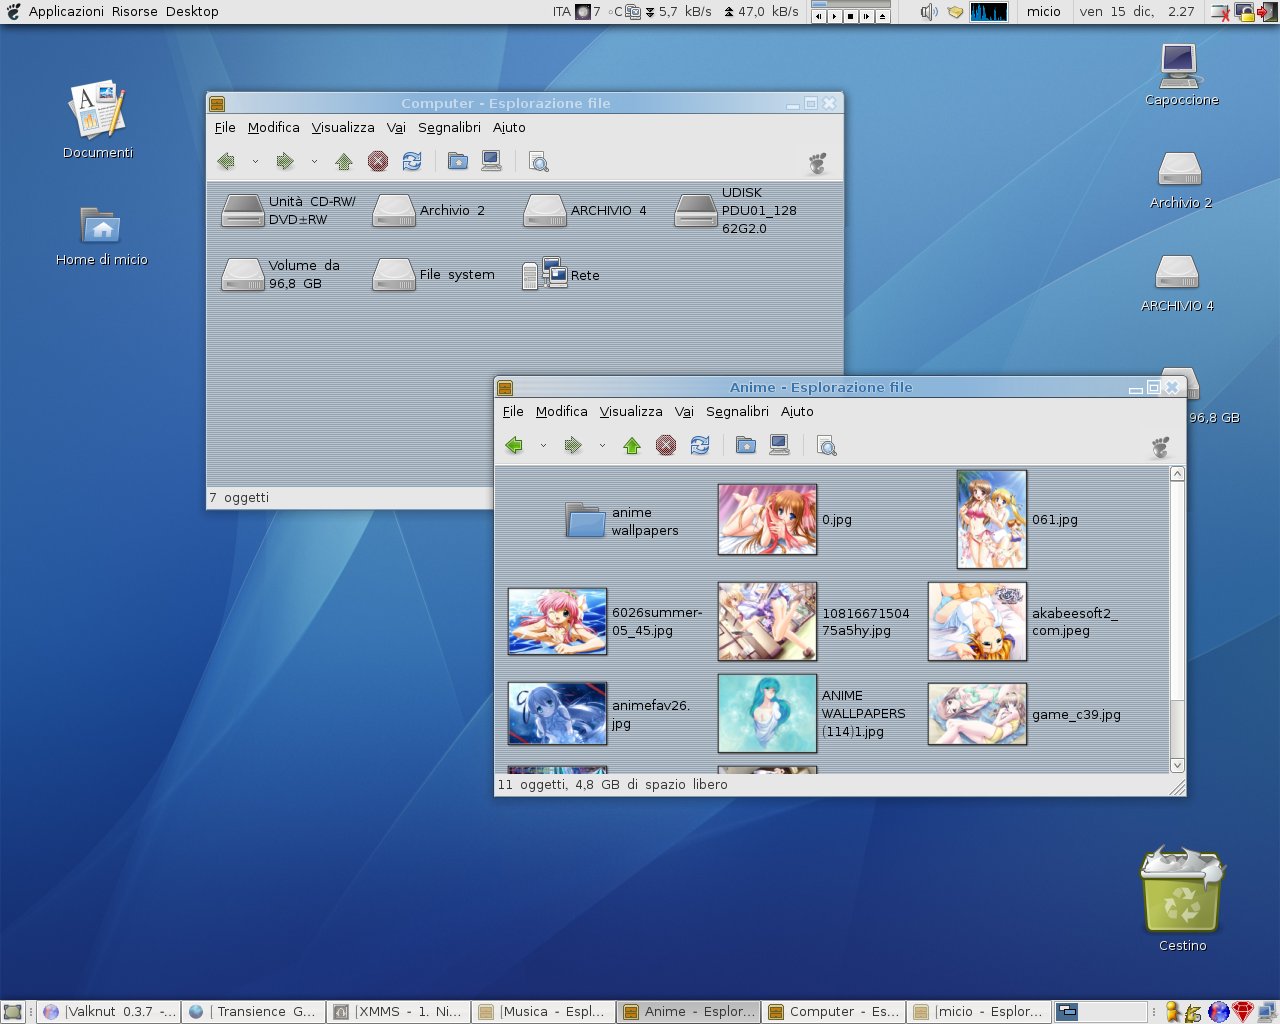Switch to Musica - Espl... taskbar button
The image size is (1280, 1024).
(x=543, y=1011)
